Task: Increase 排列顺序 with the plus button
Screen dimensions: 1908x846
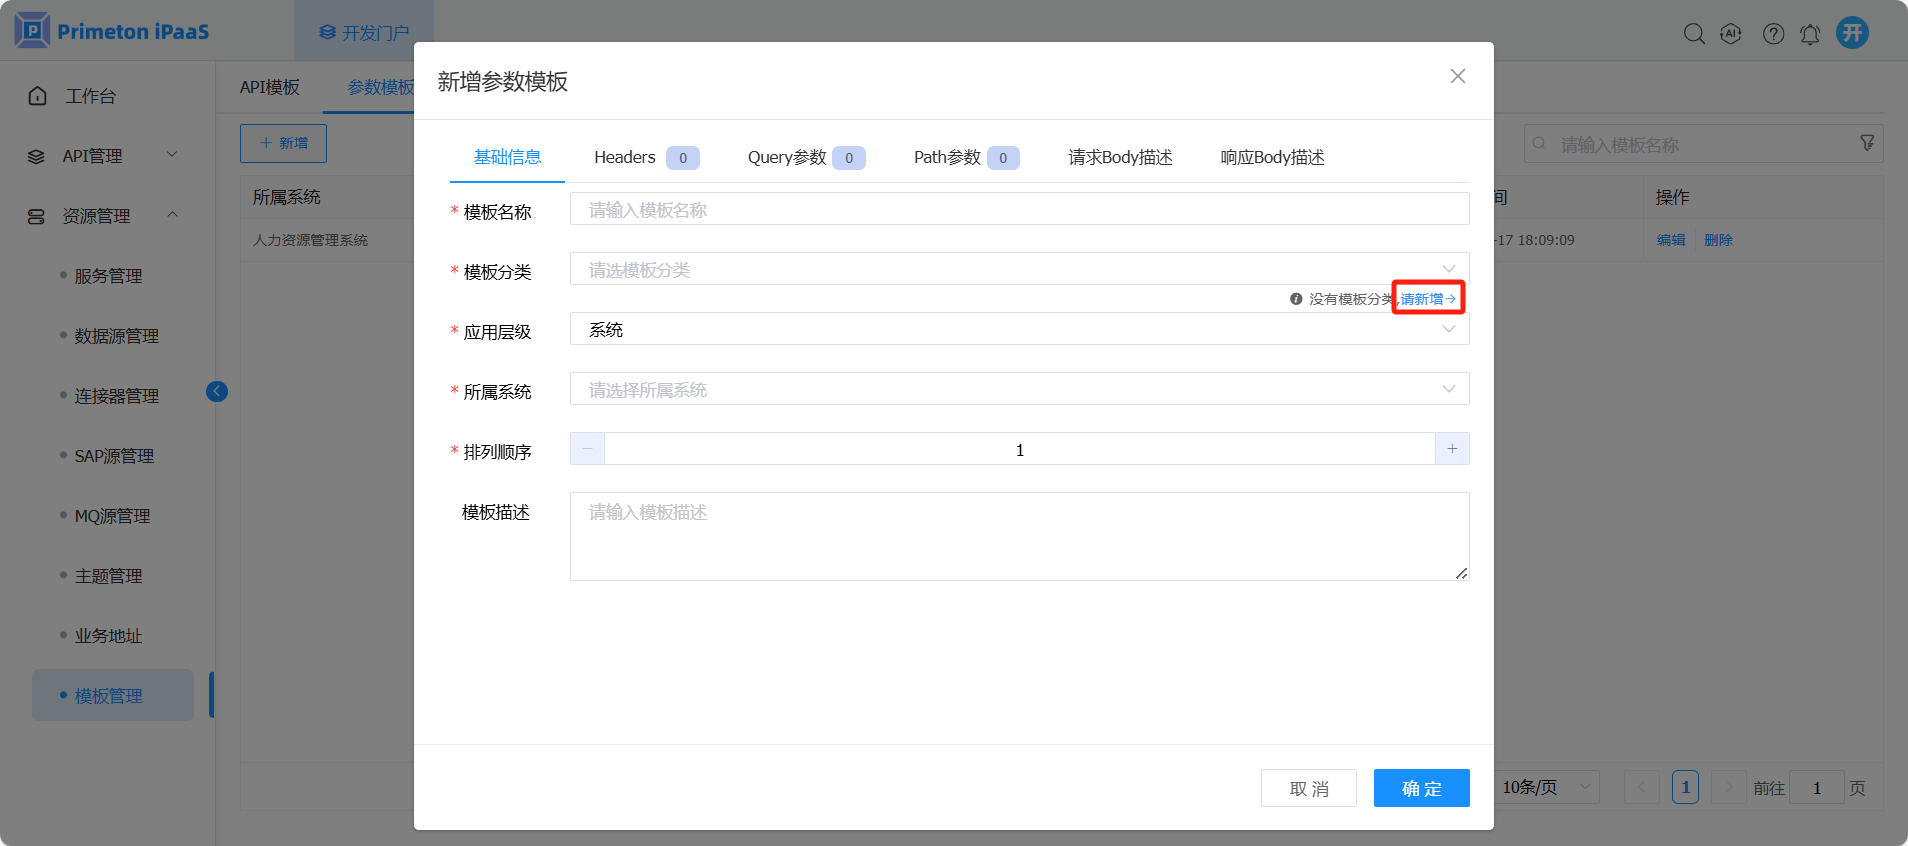Action: click(x=1452, y=449)
